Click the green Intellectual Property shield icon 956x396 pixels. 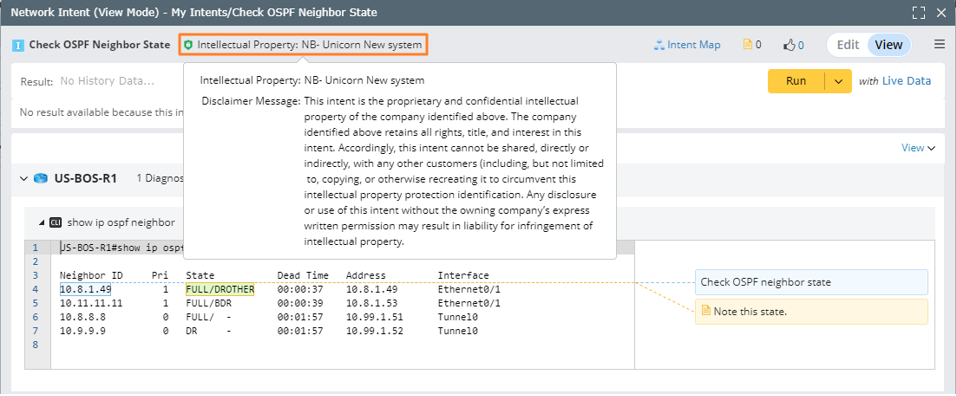tap(188, 45)
